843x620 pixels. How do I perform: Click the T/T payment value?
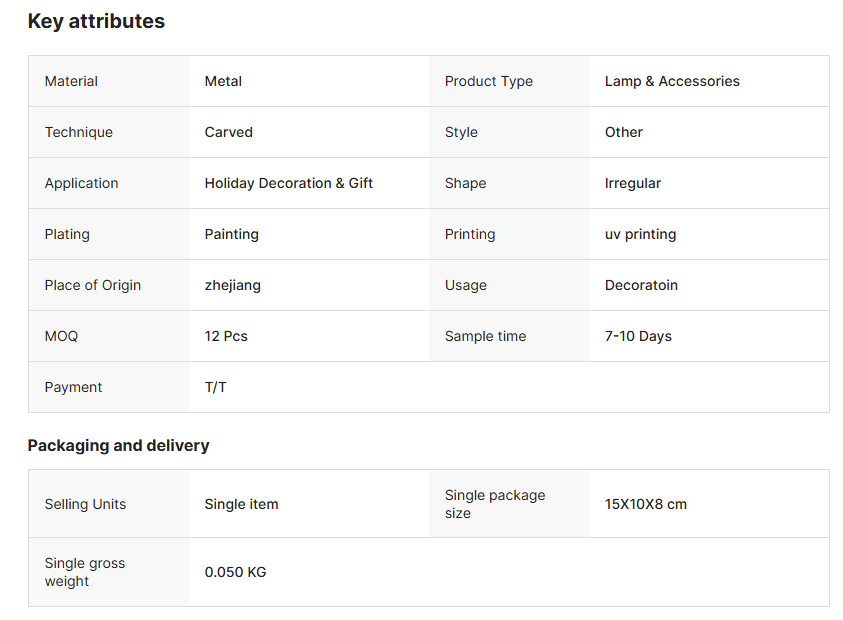(215, 387)
